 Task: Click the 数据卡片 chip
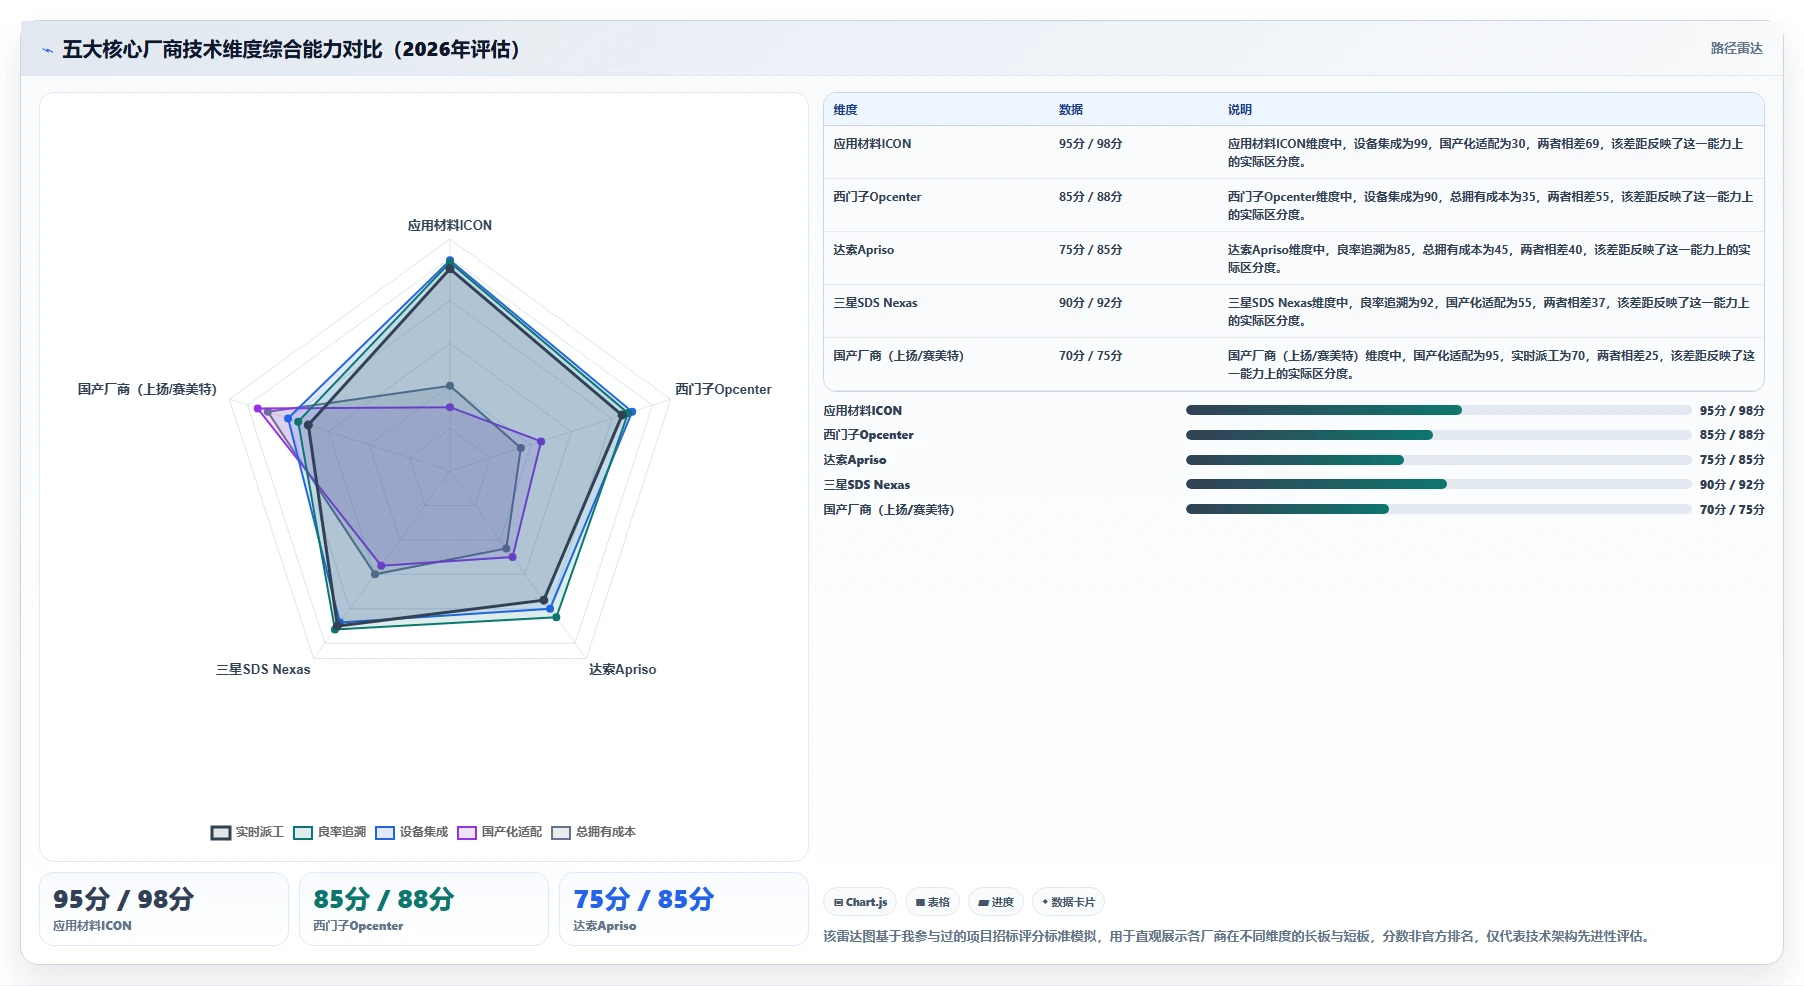[1068, 902]
